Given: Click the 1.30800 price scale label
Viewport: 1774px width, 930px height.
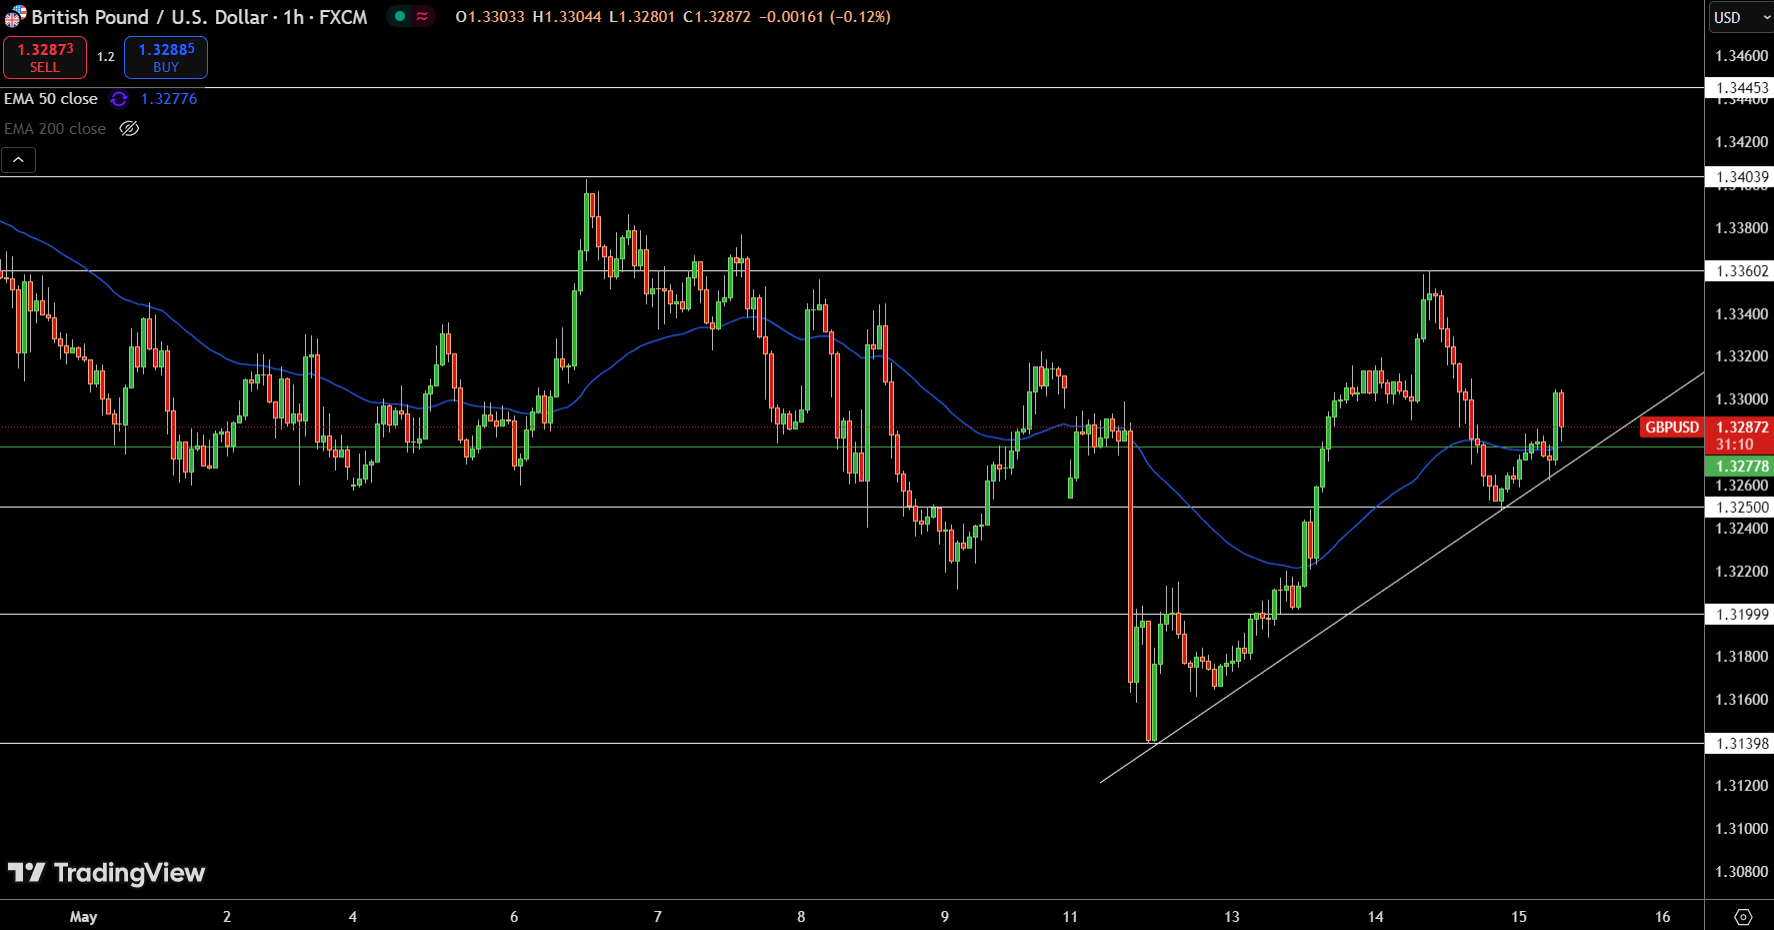Looking at the screenshot, I should click(1742, 871).
